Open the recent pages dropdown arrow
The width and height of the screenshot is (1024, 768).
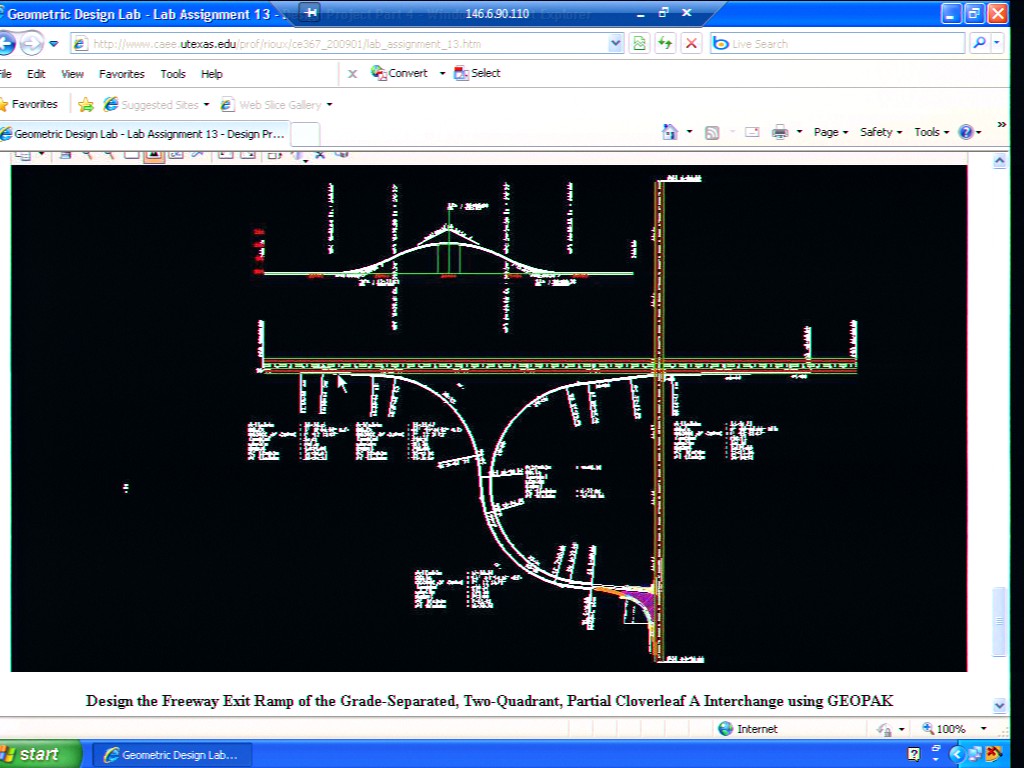pyautogui.click(x=54, y=44)
